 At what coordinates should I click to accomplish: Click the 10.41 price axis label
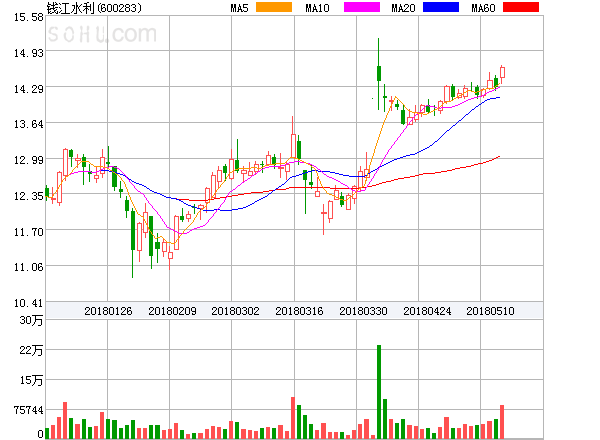[29, 303]
